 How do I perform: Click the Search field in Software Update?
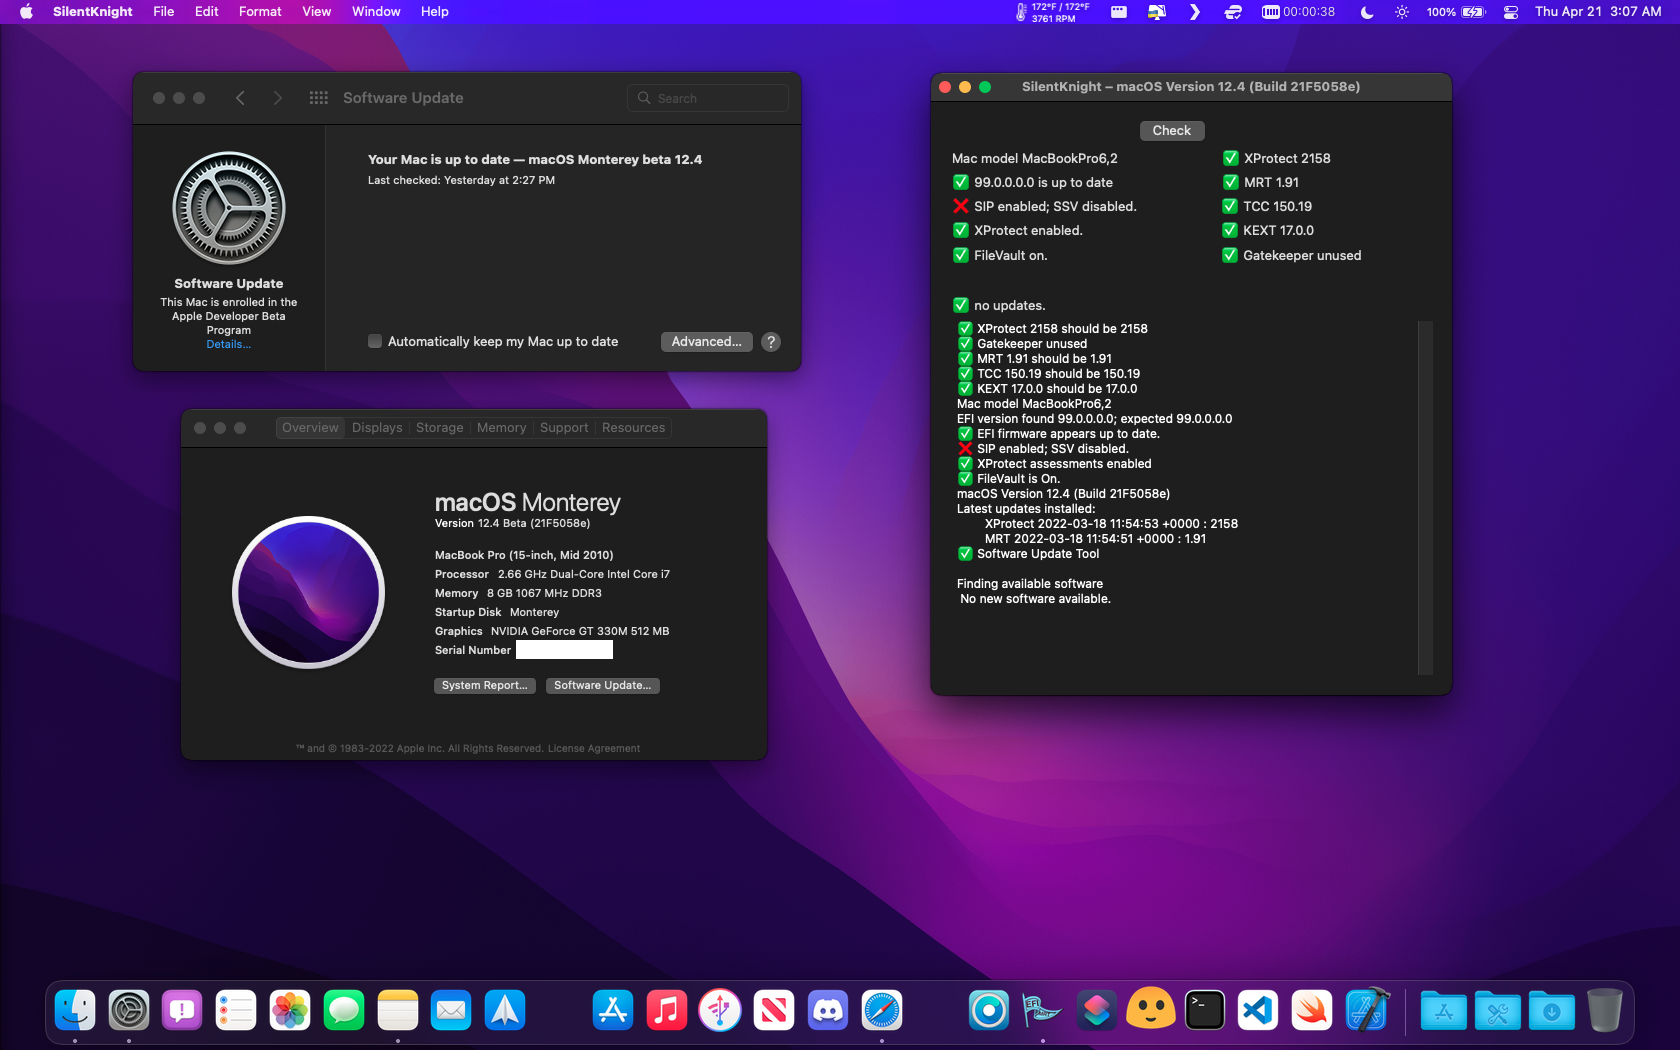[708, 98]
